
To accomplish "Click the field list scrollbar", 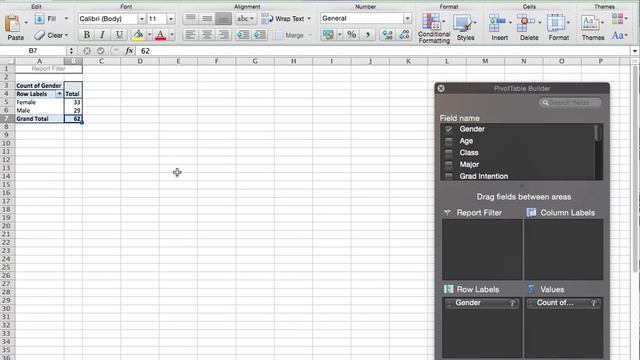I will (x=598, y=133).
